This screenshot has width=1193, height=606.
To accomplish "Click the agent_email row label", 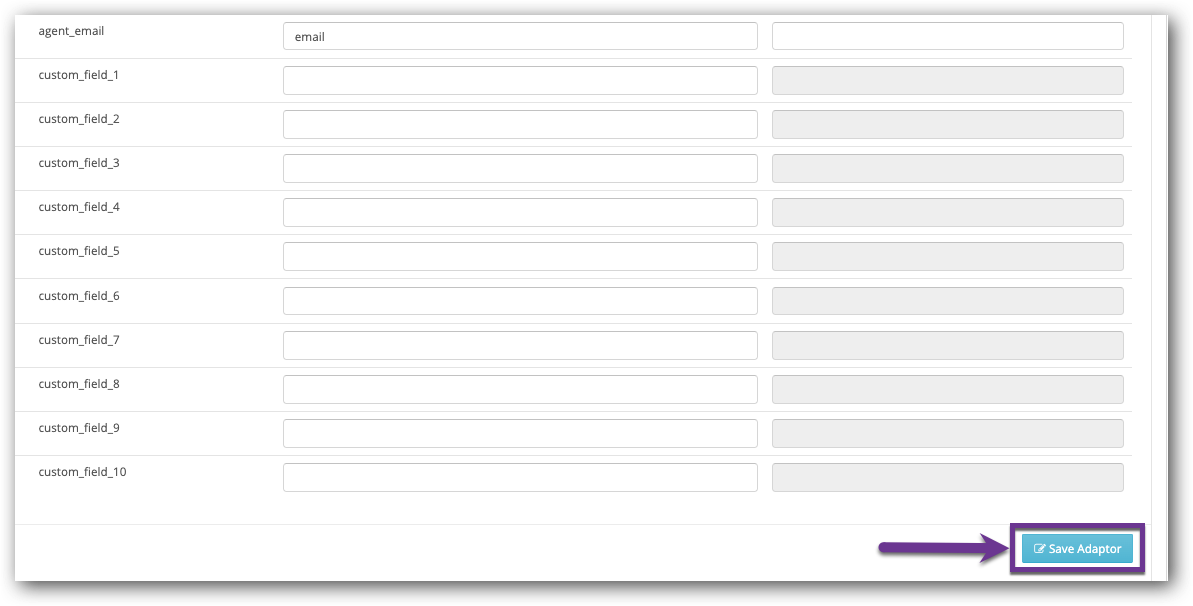I will (x=71, y=31).
